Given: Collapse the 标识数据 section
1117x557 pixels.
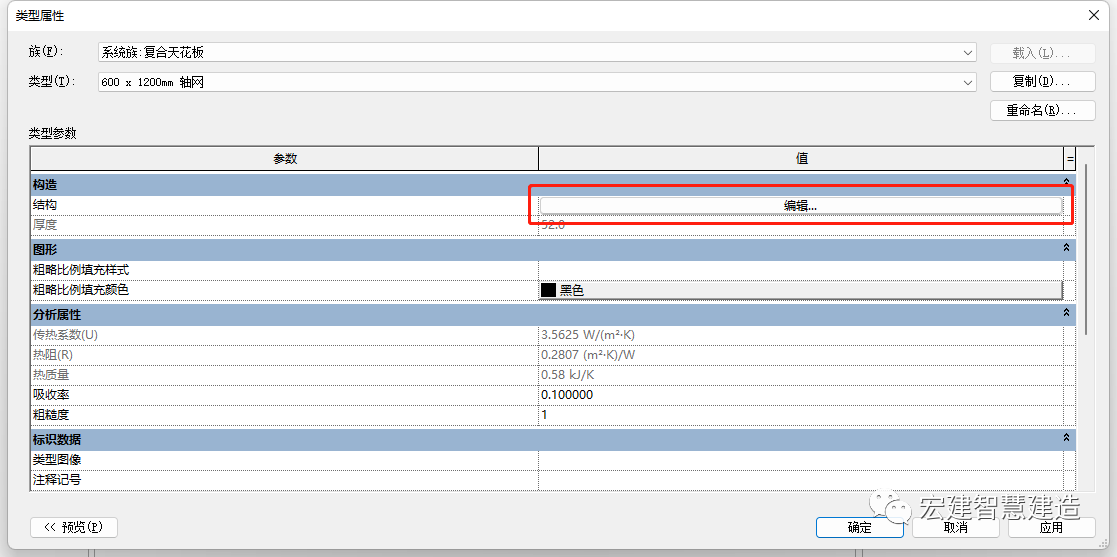Looking at the screenshot, I should pyautogui.click(x=1066, y=437).
